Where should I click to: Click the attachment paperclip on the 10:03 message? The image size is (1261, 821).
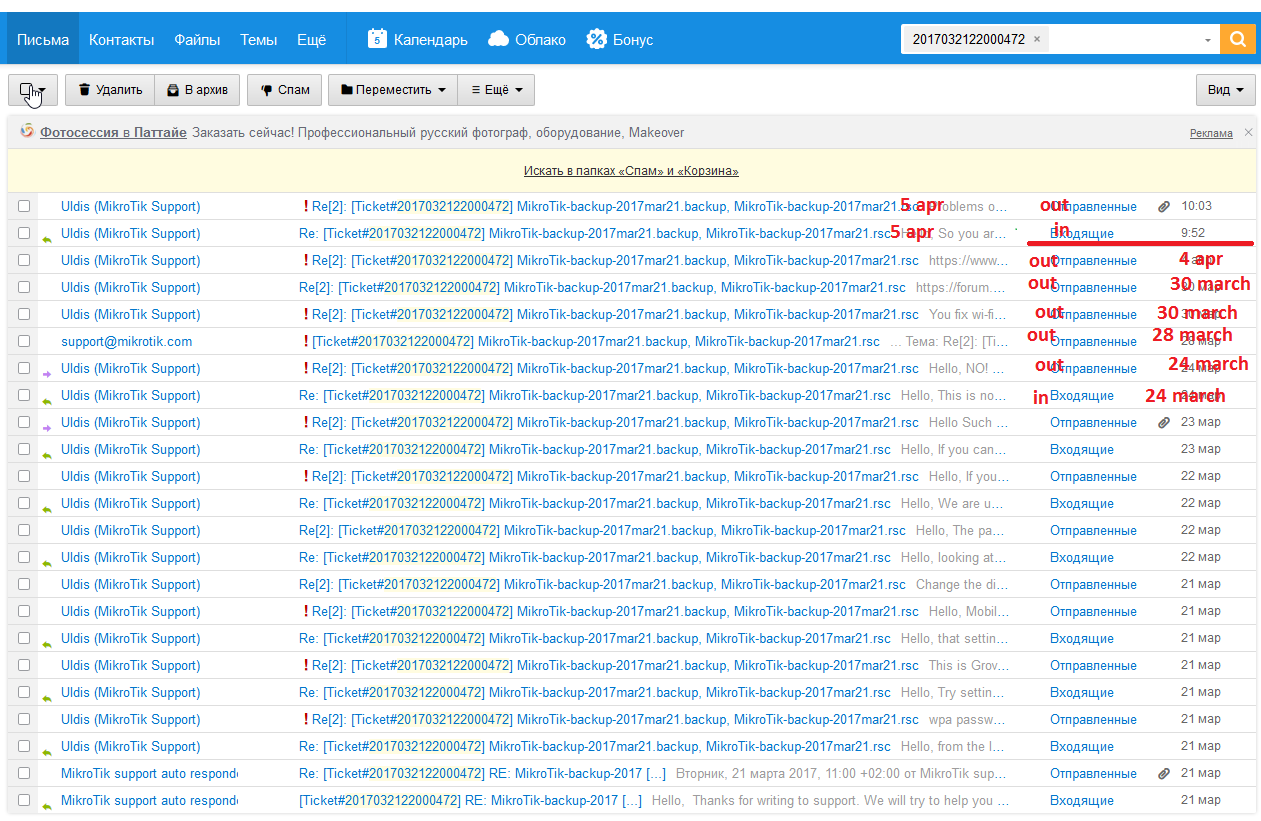(x=1163, y=207)
